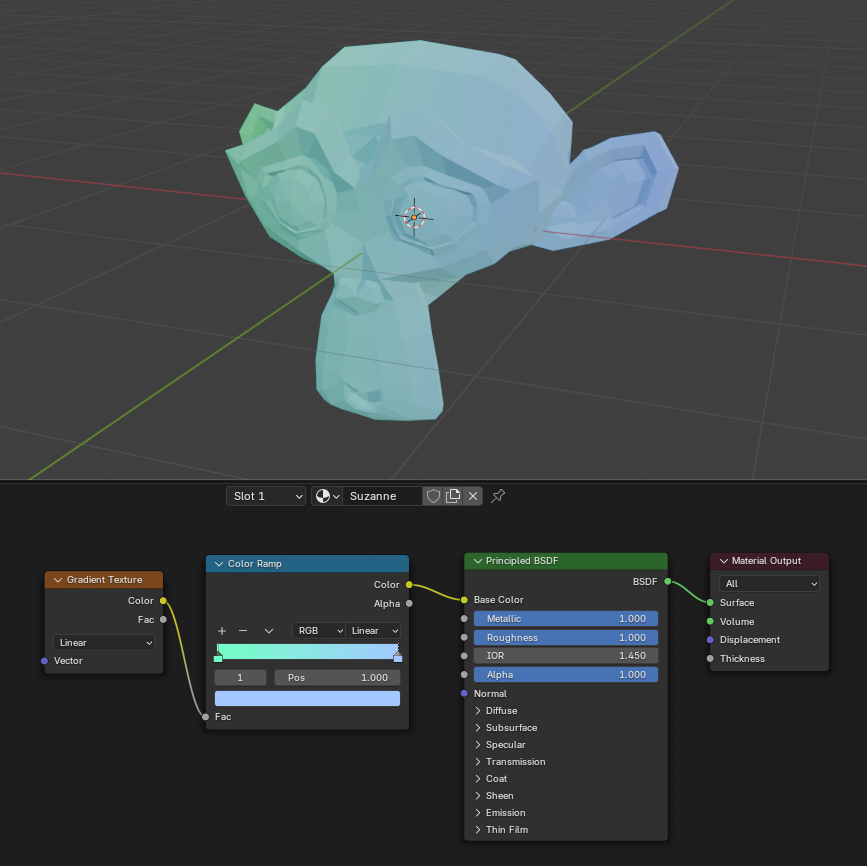This screenshot has height=866, width=867.
Task: Click Gradient Texture Fac output socket
Action: pos(163,619)
